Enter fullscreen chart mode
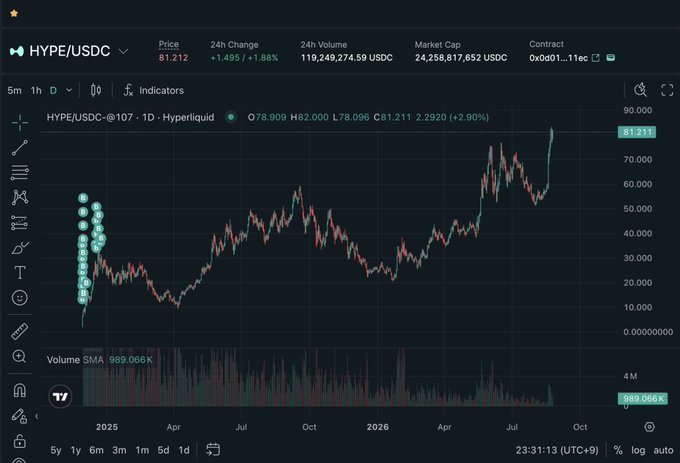Screen dimensions: 680x463 tap(667, 90)
